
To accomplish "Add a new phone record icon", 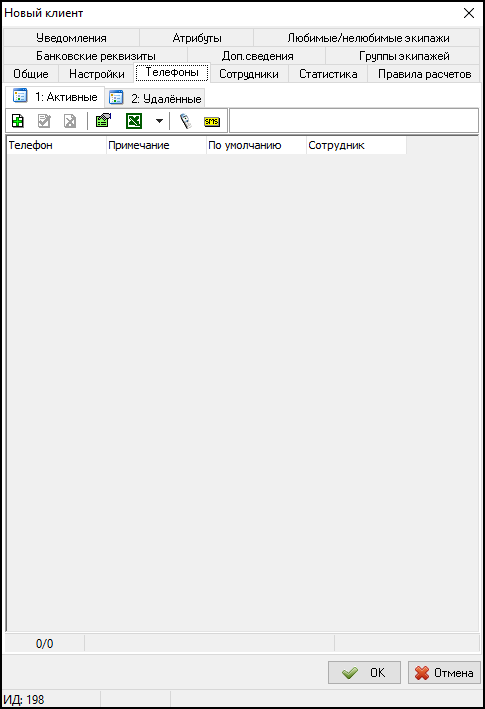I will (18, 121).
